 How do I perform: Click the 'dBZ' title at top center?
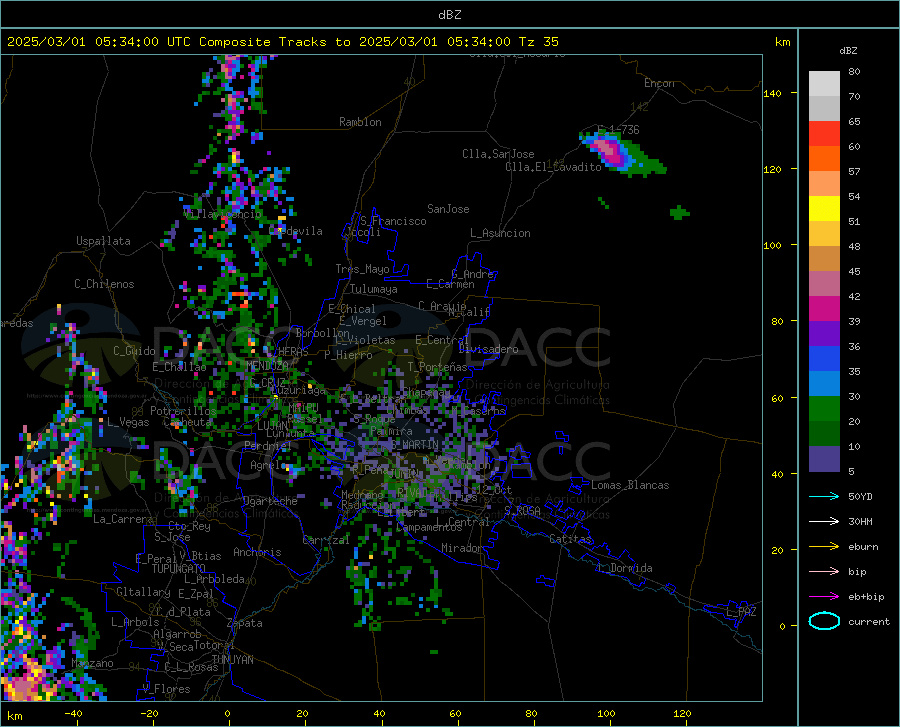(449, 15)
